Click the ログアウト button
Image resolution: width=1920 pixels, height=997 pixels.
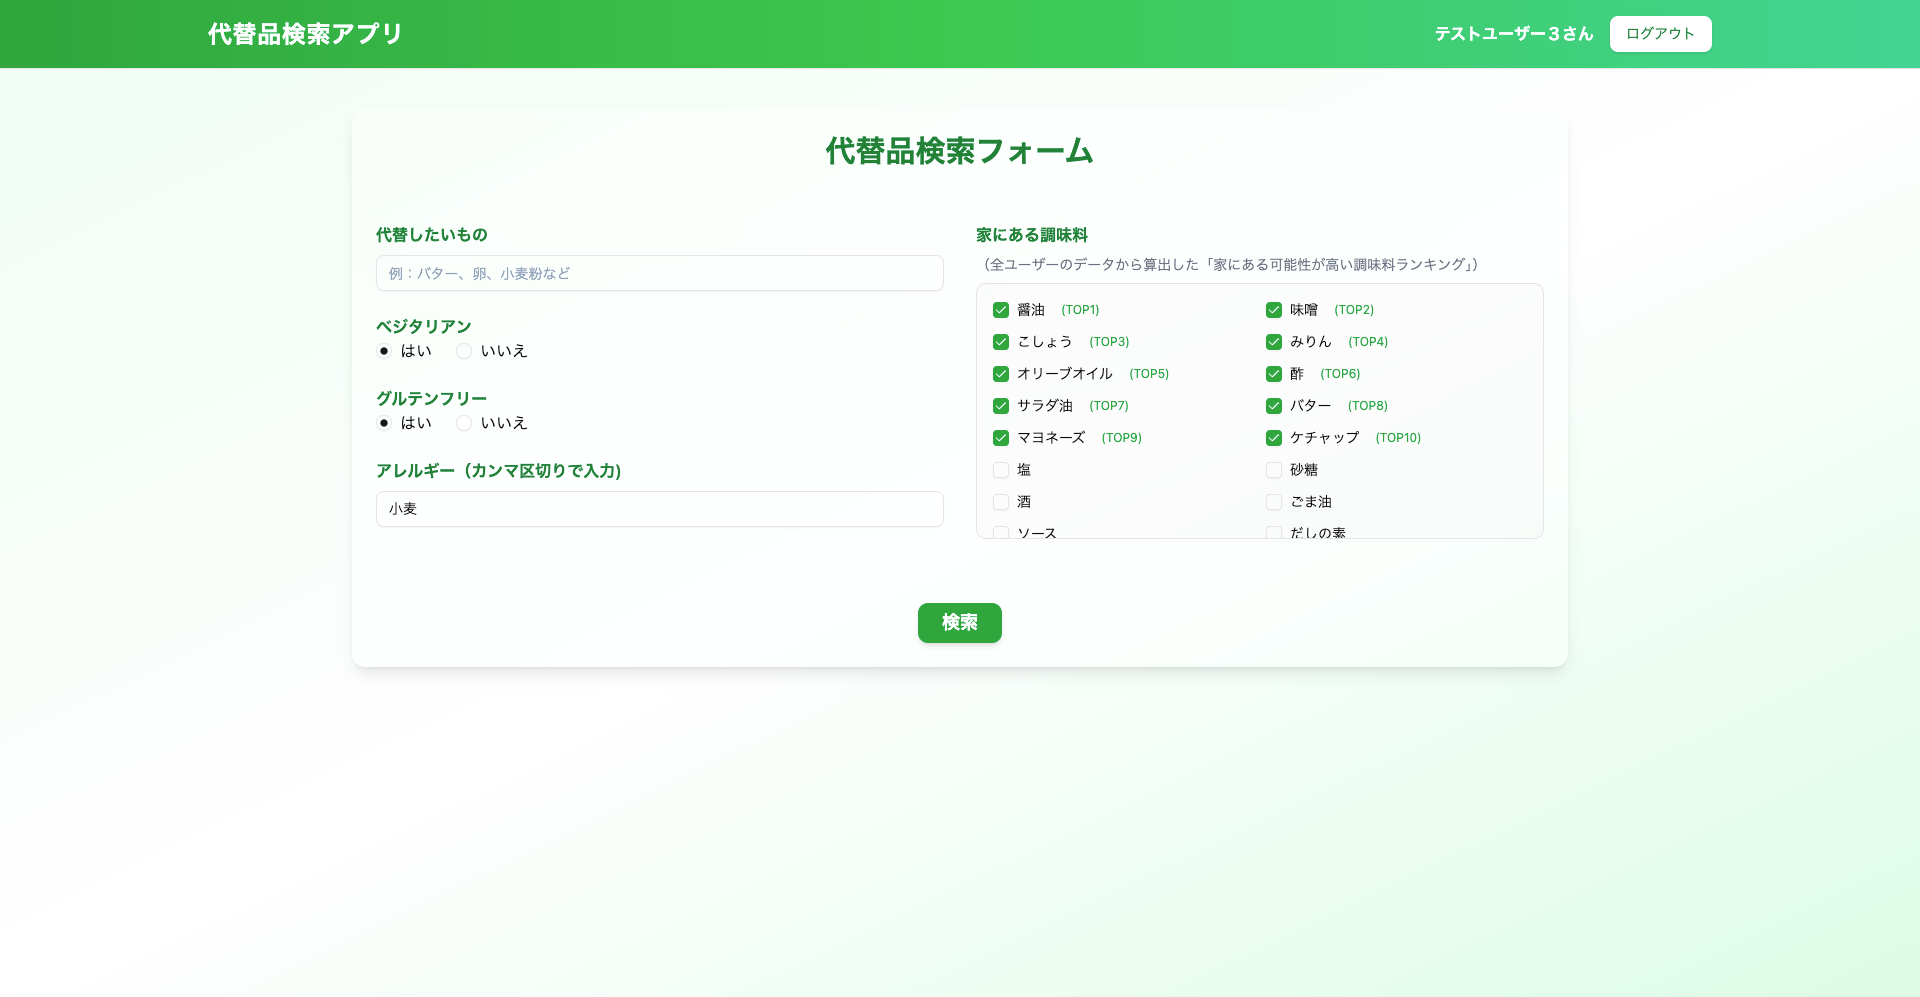1660,34
